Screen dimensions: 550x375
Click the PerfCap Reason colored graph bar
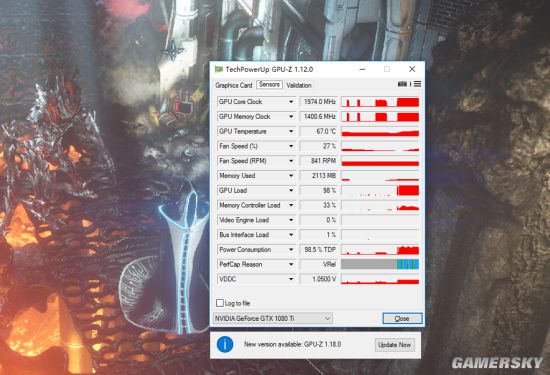click(x=380, y=264)
